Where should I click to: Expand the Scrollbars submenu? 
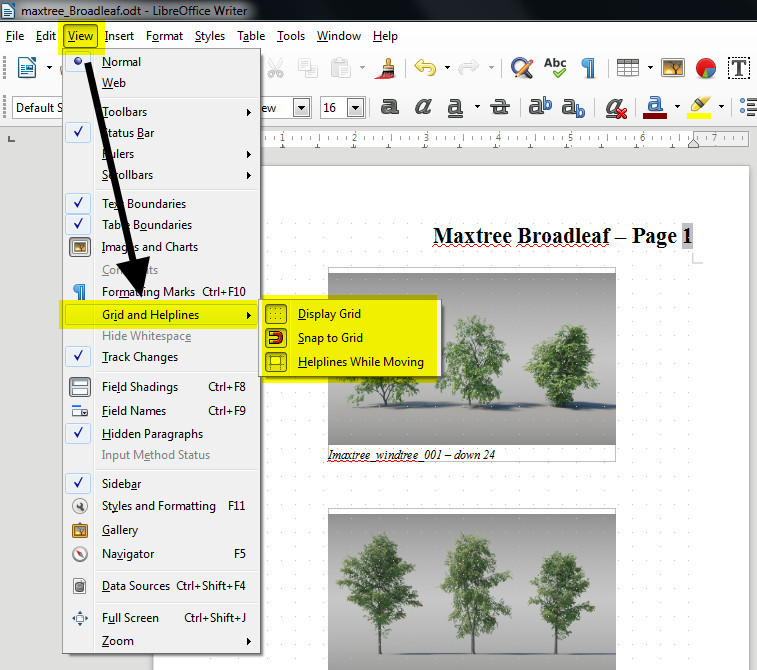coord(161,175)
